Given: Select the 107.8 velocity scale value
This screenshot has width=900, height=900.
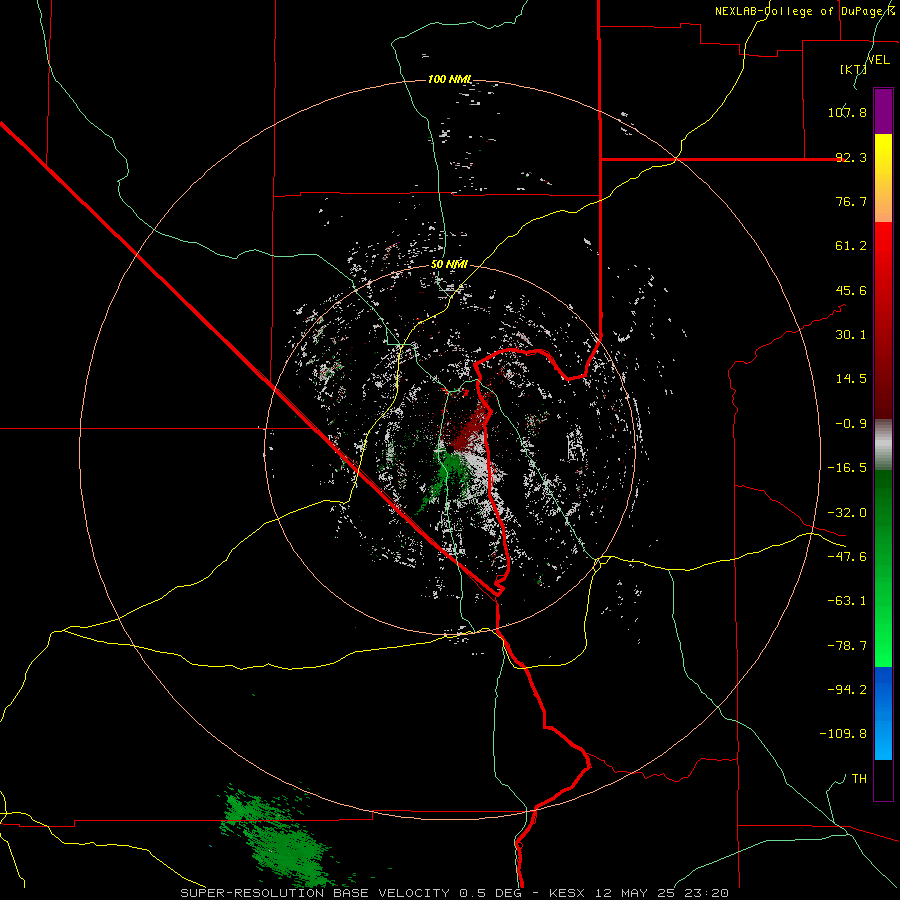Looking at the screenshot, I should click(847, 112).
